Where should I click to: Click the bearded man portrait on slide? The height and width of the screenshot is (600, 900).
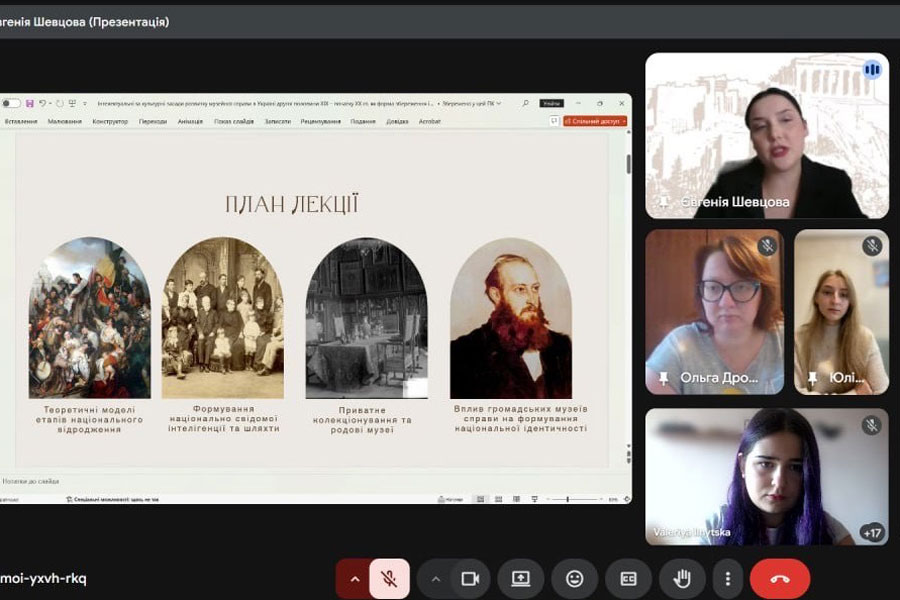point(510,318)
